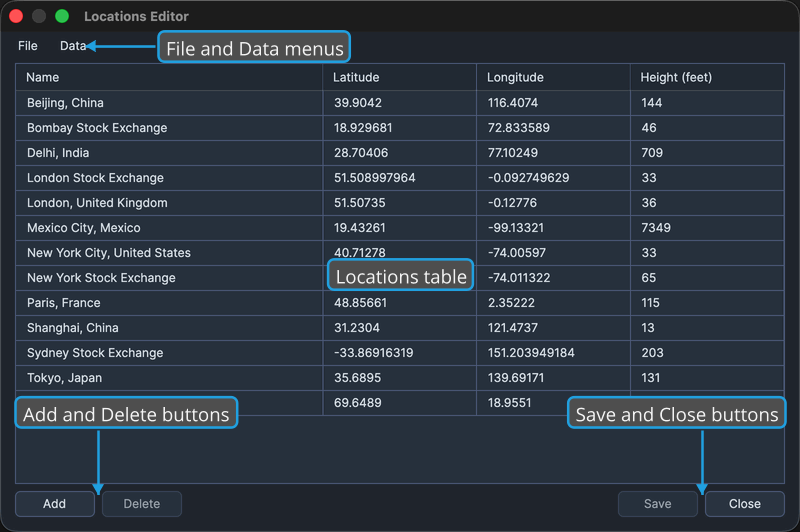Image resolution: width=800 pixels, height=532 pixels.
Task: Click the Latitude column header
Action: pos(399,78)
